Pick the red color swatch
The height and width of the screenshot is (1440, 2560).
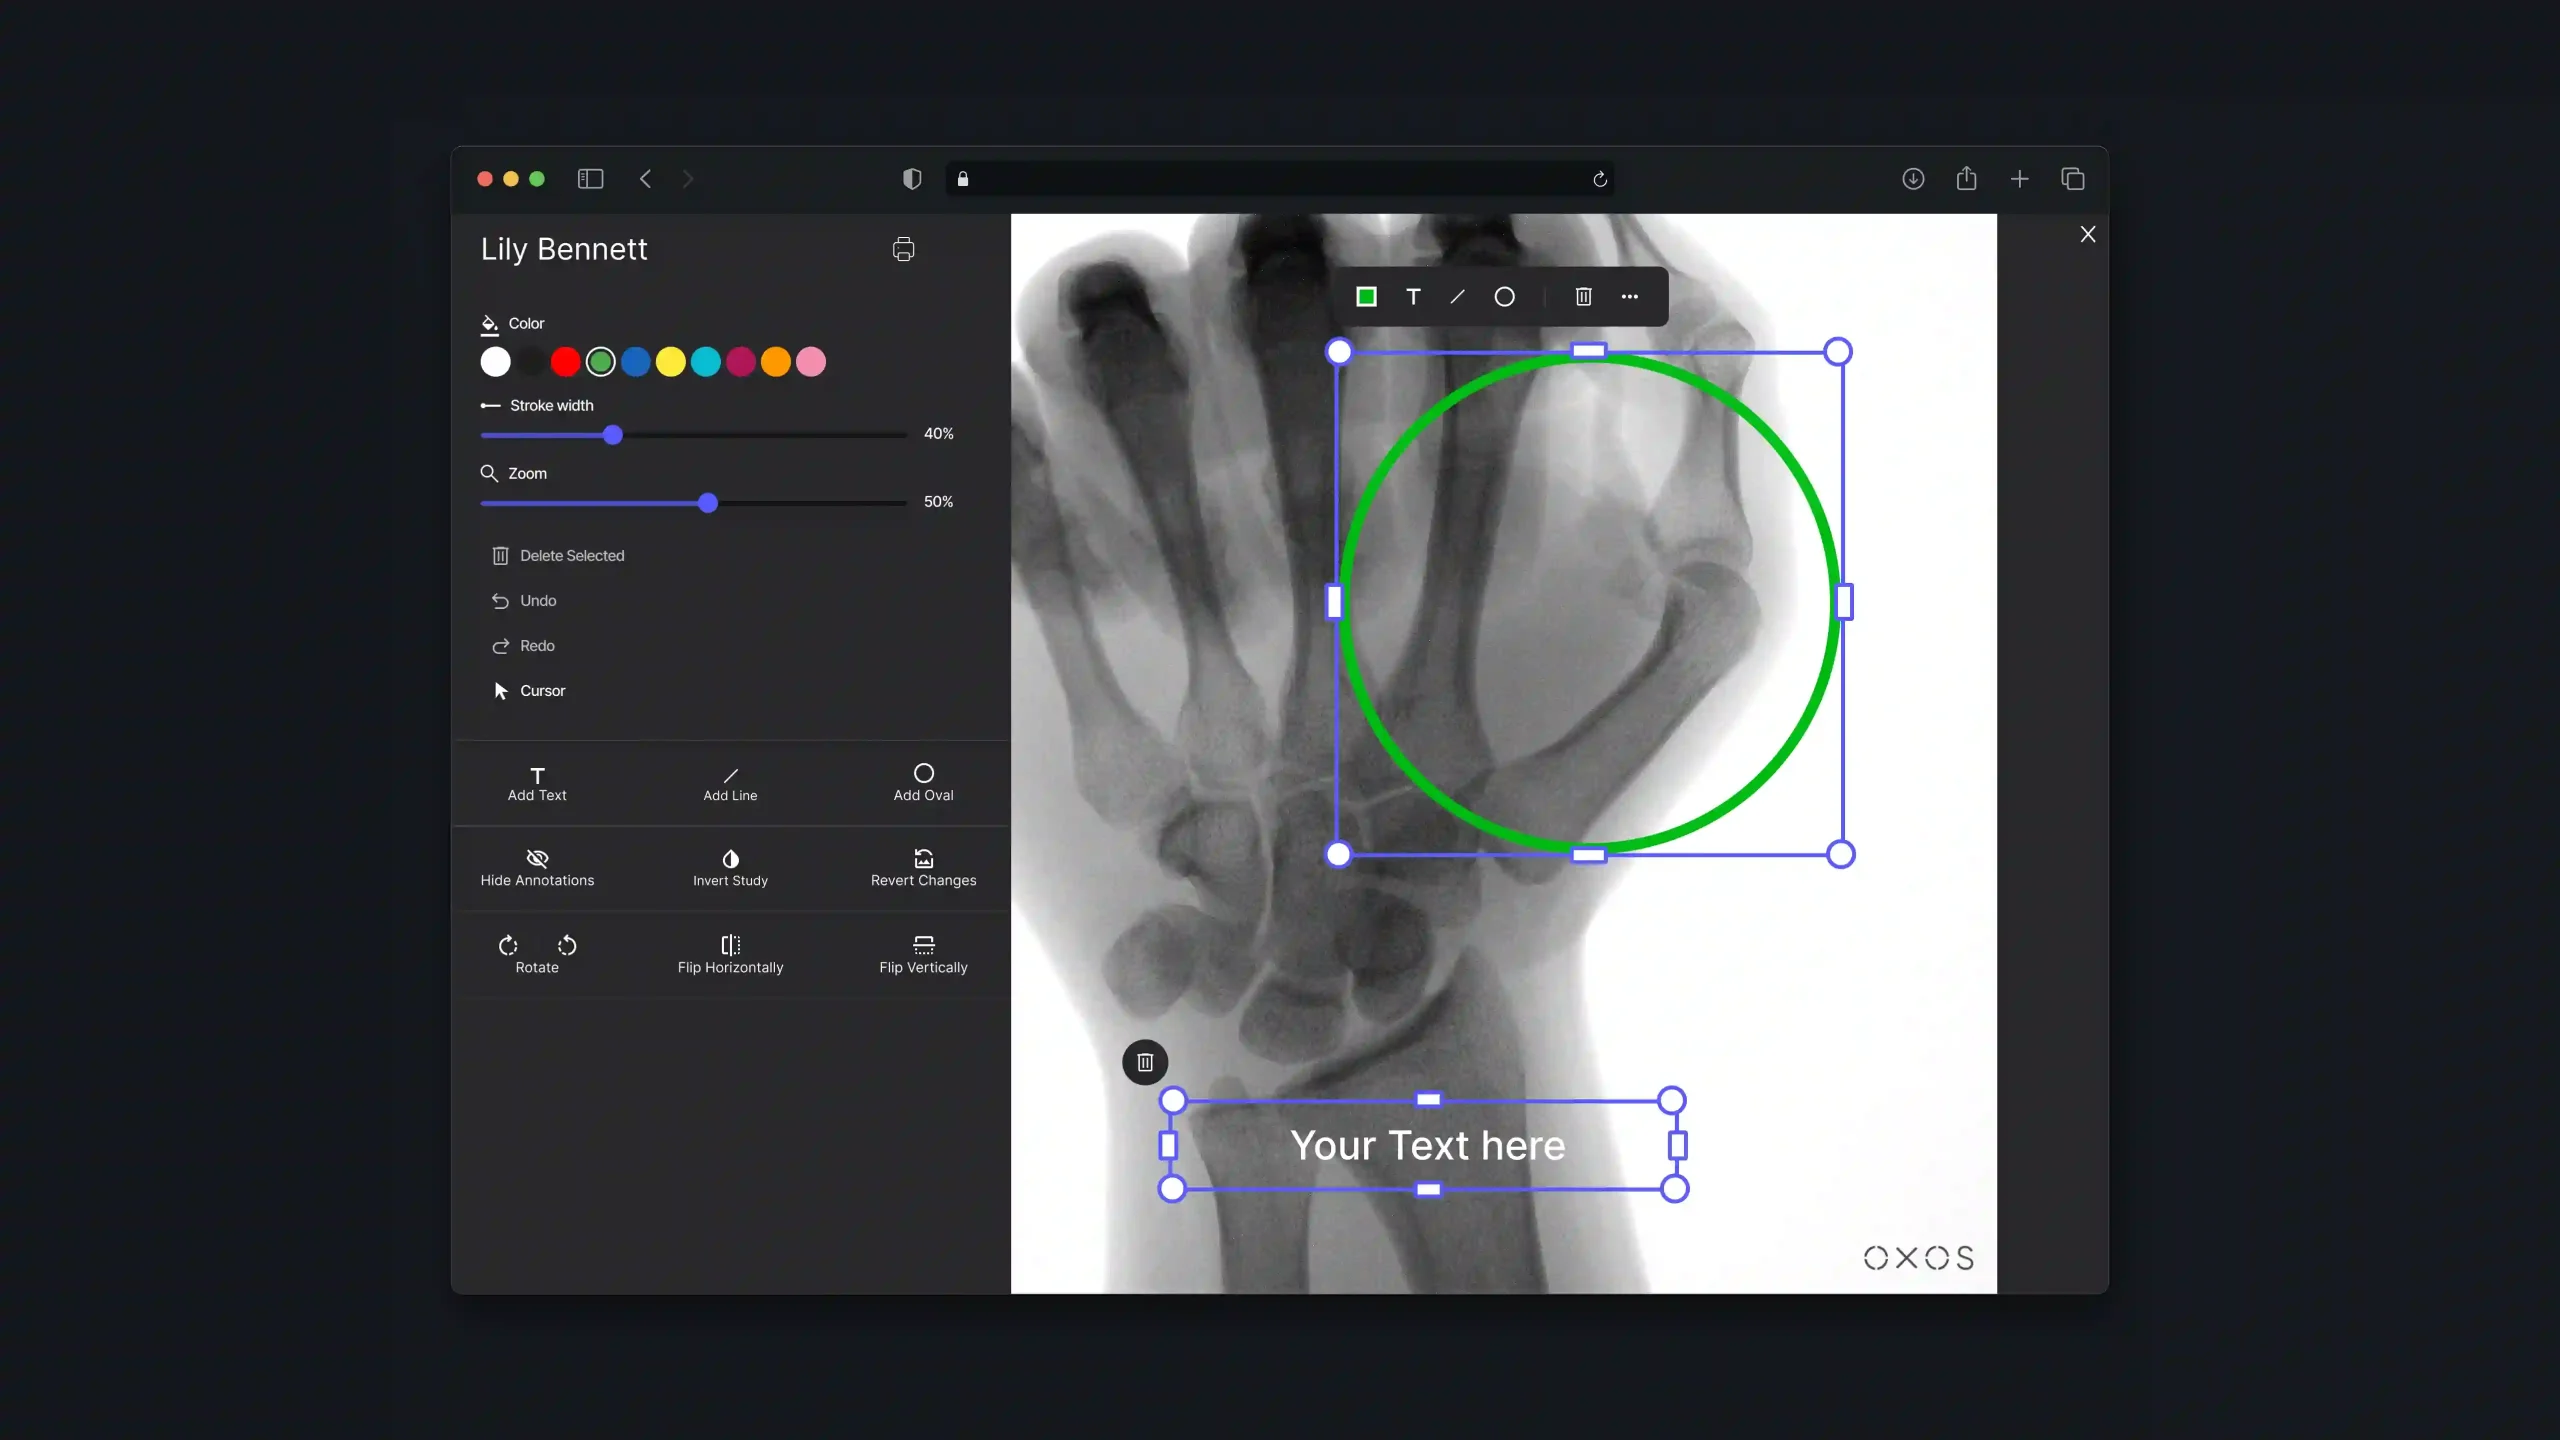click(565, 362)
